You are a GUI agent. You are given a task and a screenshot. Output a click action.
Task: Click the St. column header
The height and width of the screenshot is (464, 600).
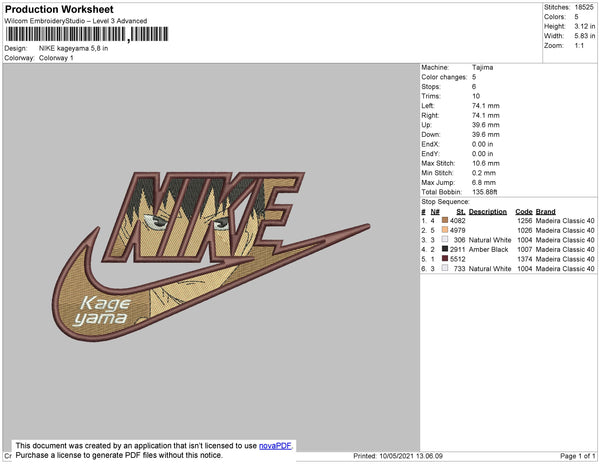click(x=460, y=212)
